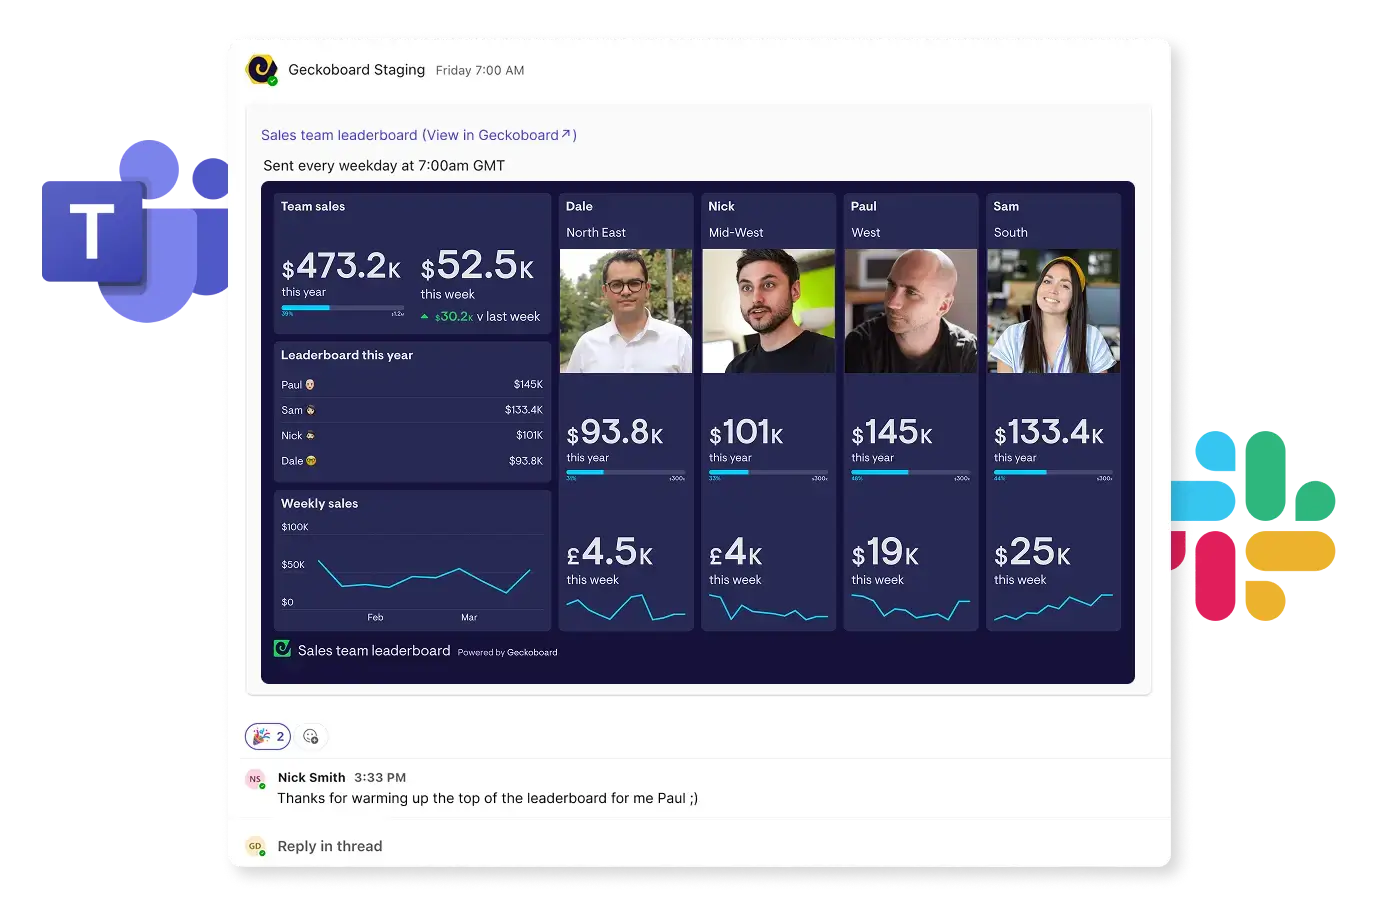This screenshot has height=906, width=1400.
Task: Click Paul's profile photo
Action: click(911, 311)
